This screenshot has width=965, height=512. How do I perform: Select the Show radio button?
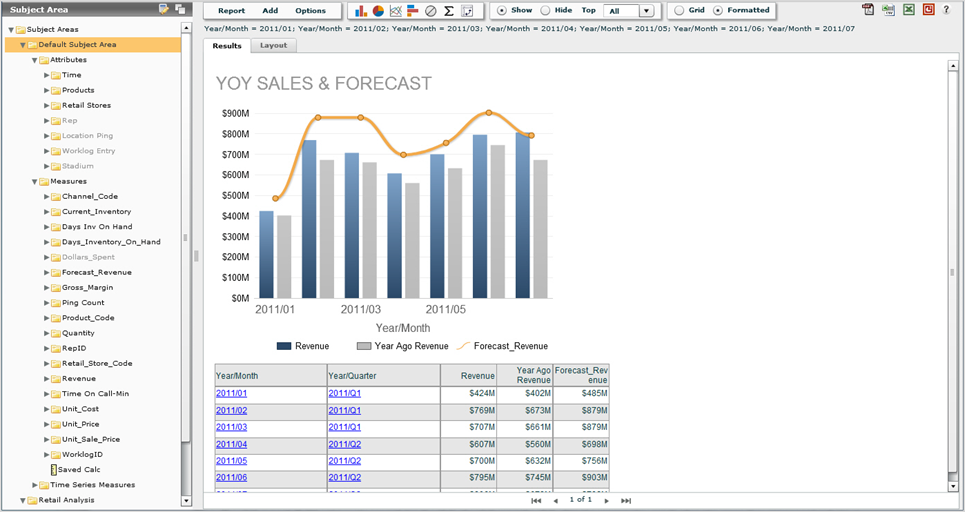coord(502,10)
